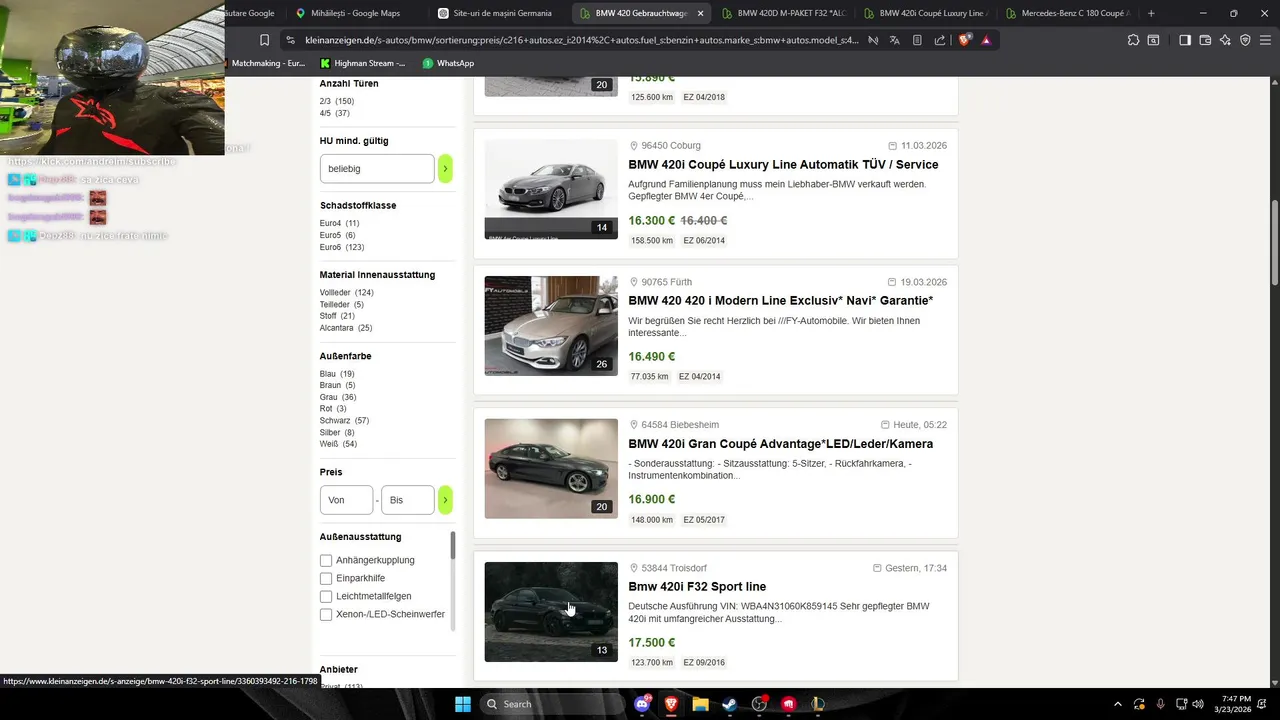Open BMW 420i Gran Coupé Advantage listing title
1280x720 pixels.
(781, 443)
